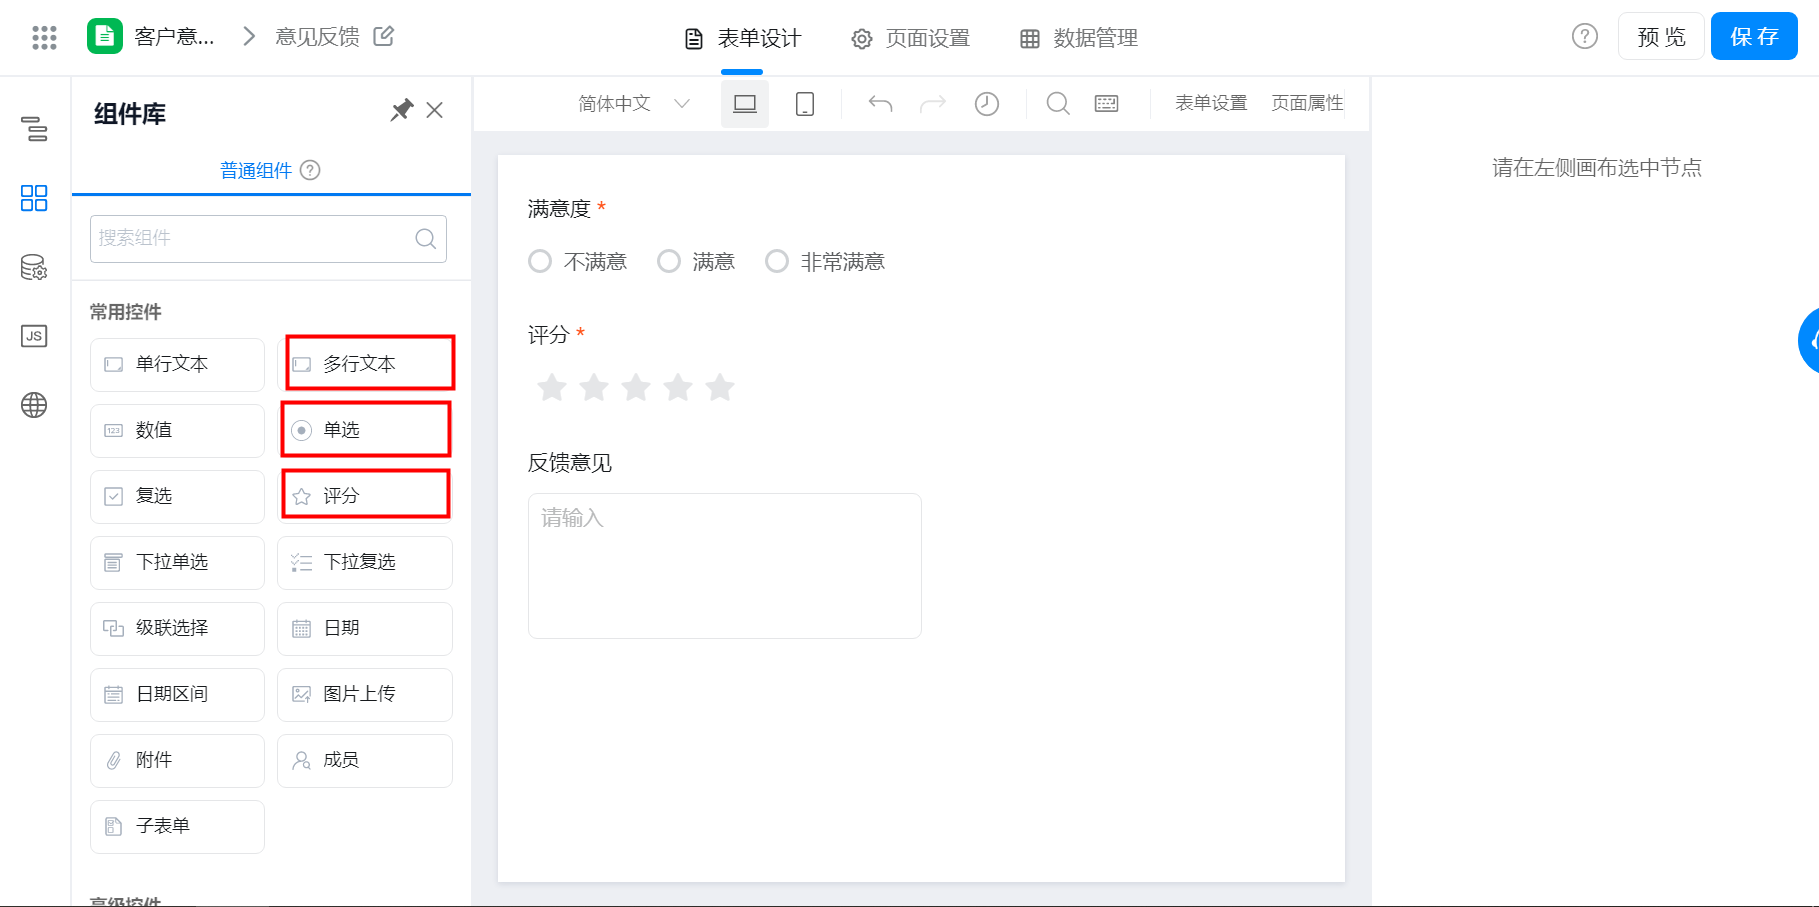Select the 单选 component

[x=365, y=430]
